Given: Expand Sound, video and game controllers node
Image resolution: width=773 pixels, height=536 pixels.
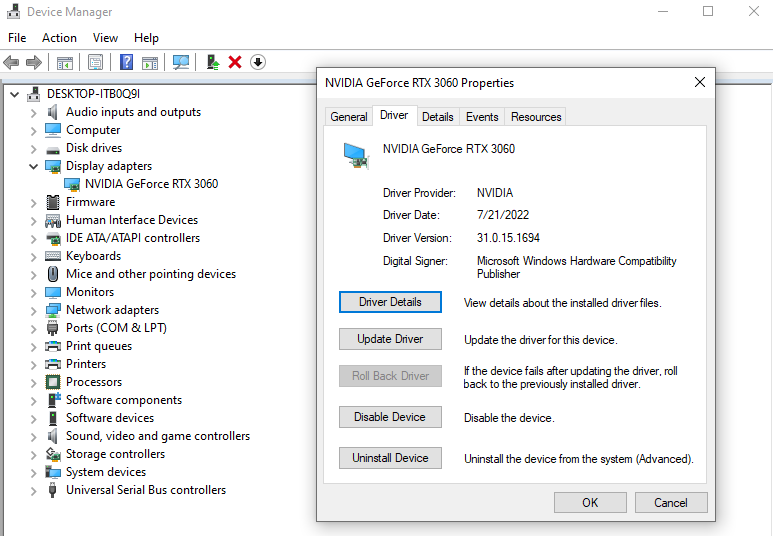Looking at the screenshot, I should [33, 436].
